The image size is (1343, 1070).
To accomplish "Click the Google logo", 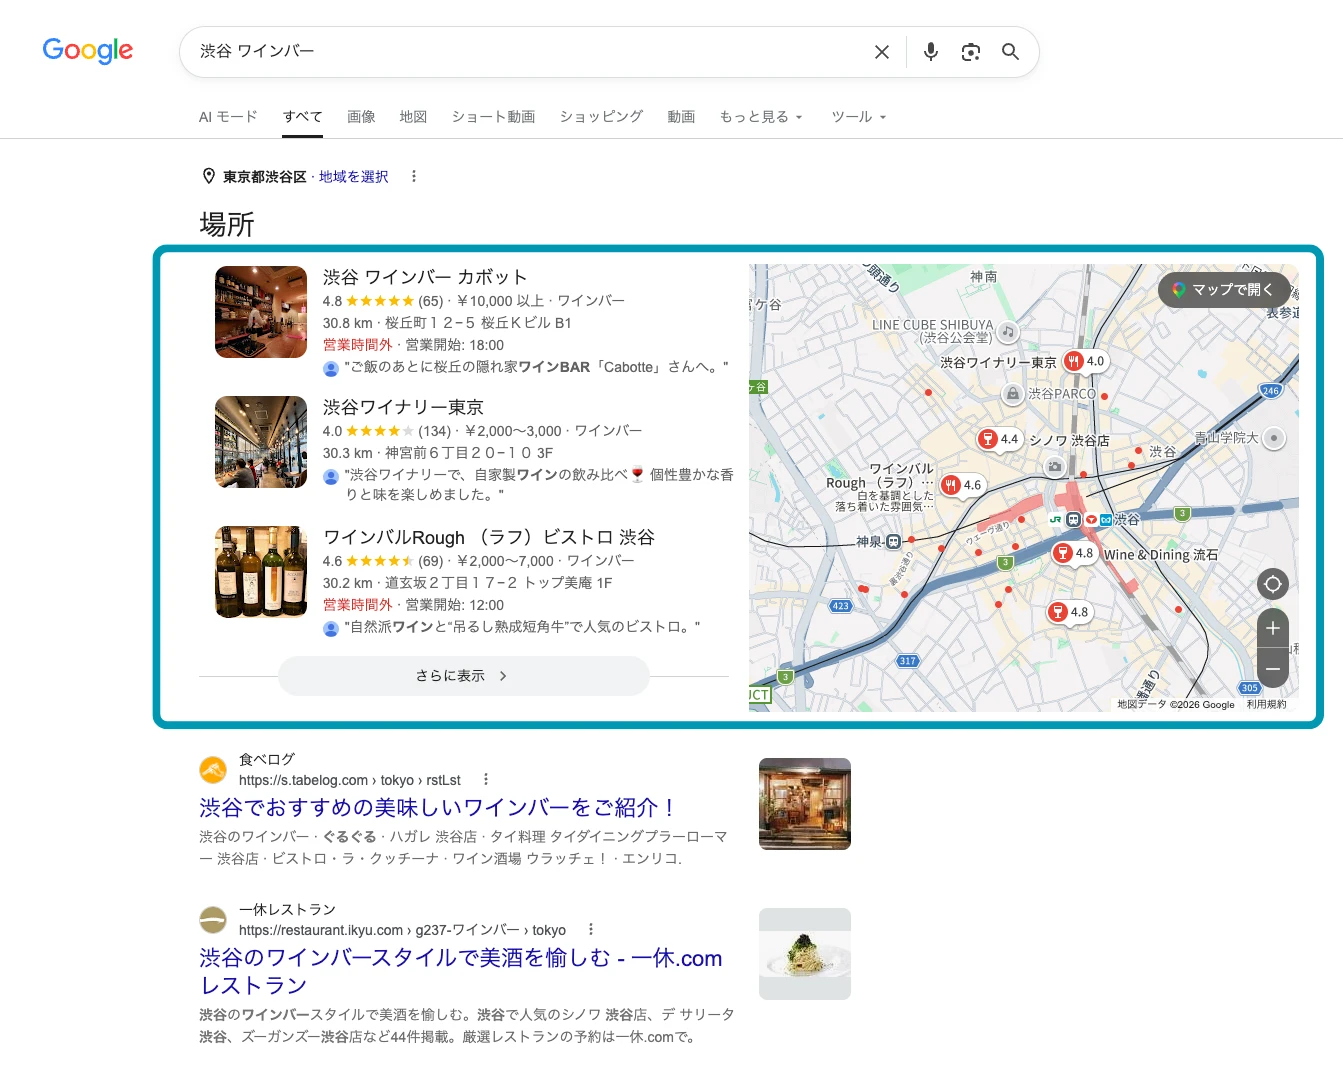I will 88,51.
